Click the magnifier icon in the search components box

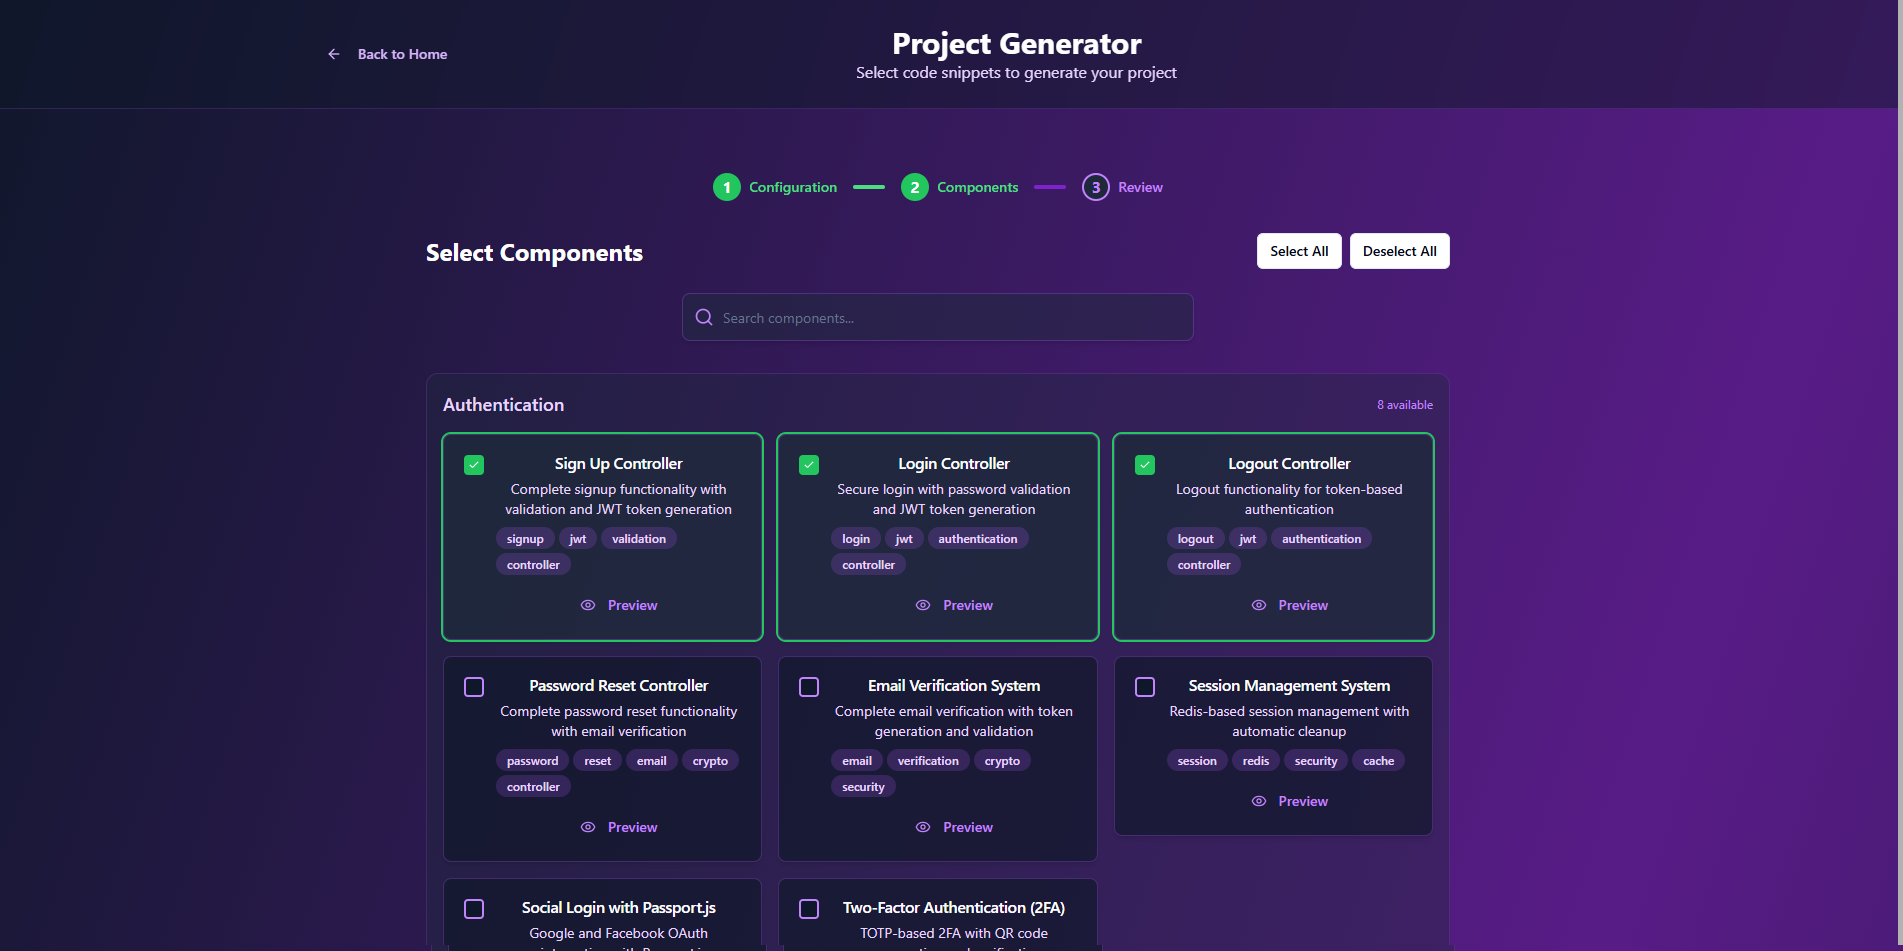tap(704, 317)
